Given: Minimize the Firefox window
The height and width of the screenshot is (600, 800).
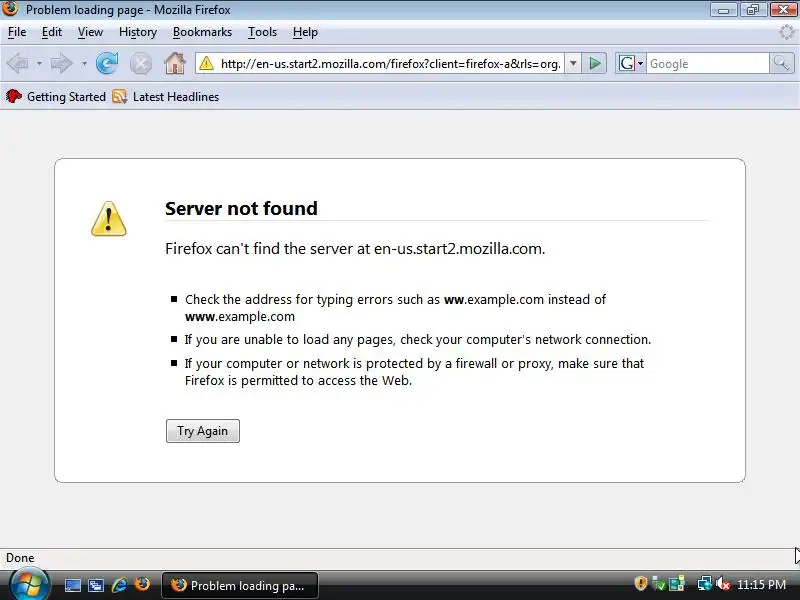Looking at the screenshot, I should (723, 10).
